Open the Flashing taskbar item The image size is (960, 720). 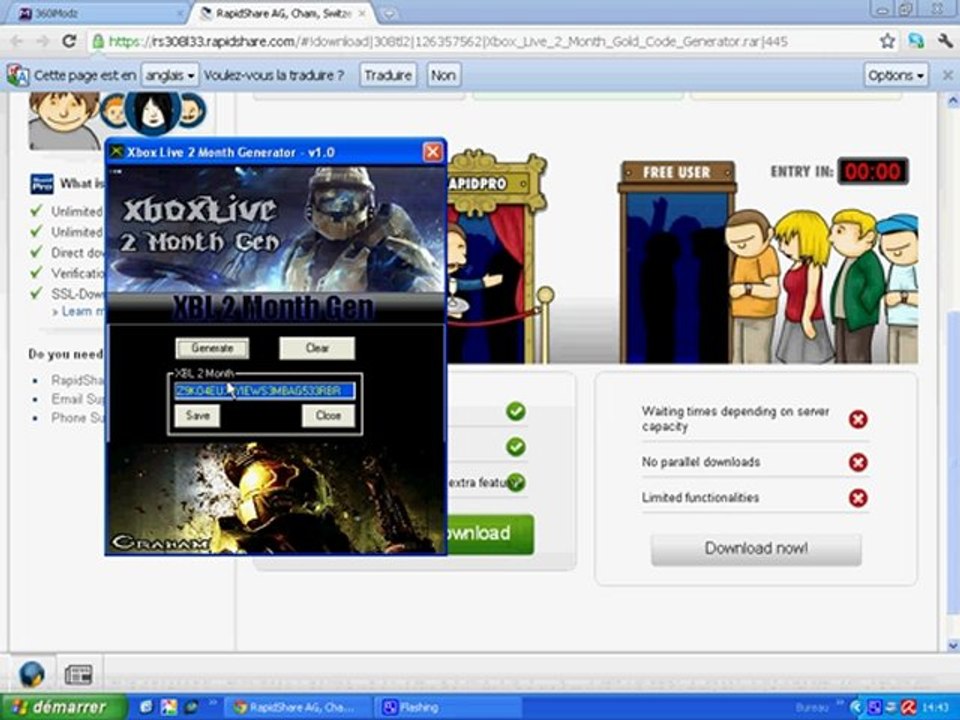[450, 707]
